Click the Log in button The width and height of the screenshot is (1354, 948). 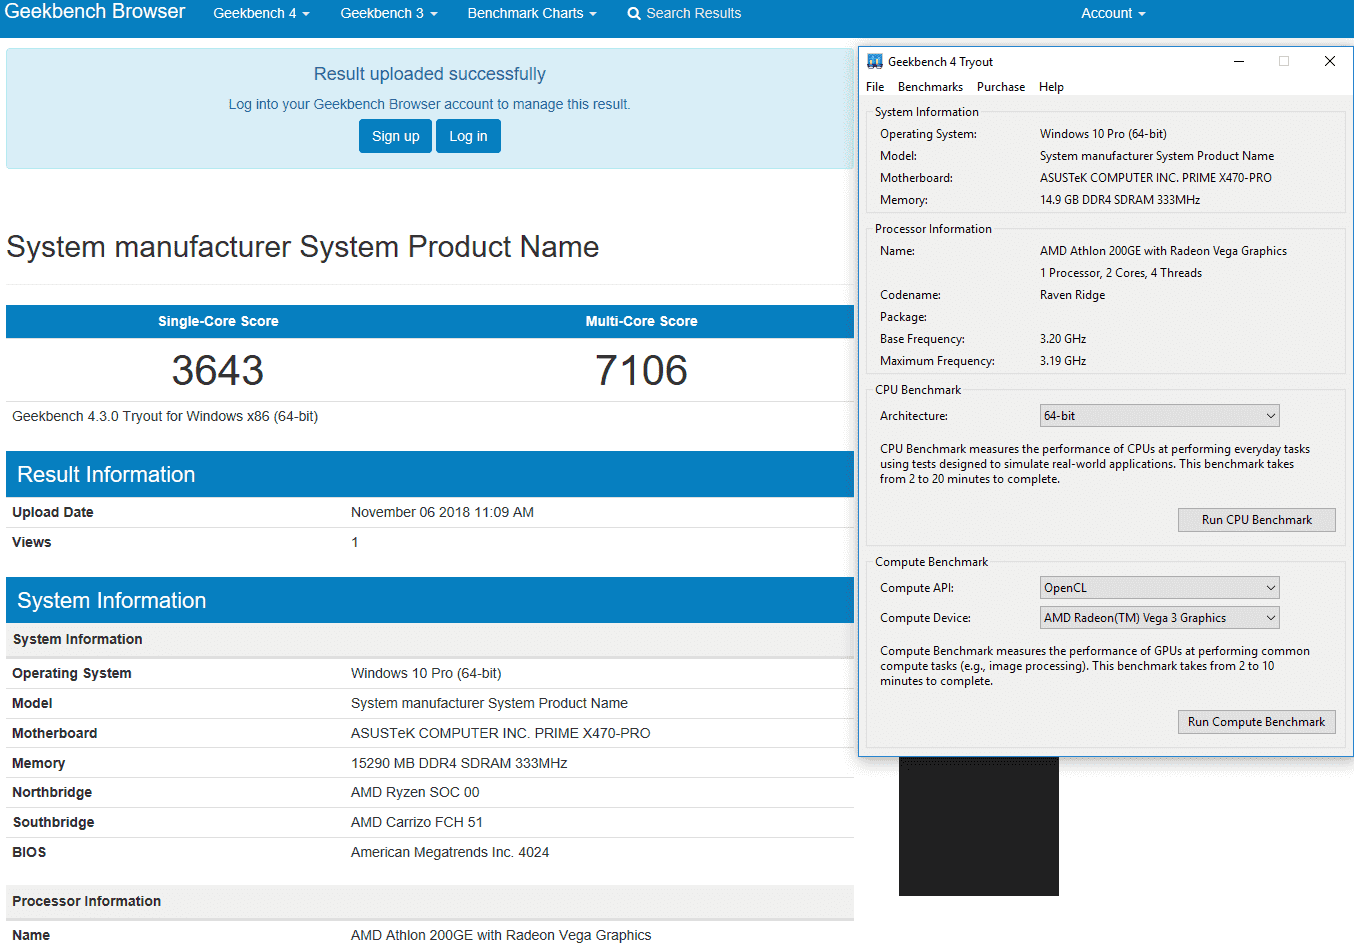[468, 136]
